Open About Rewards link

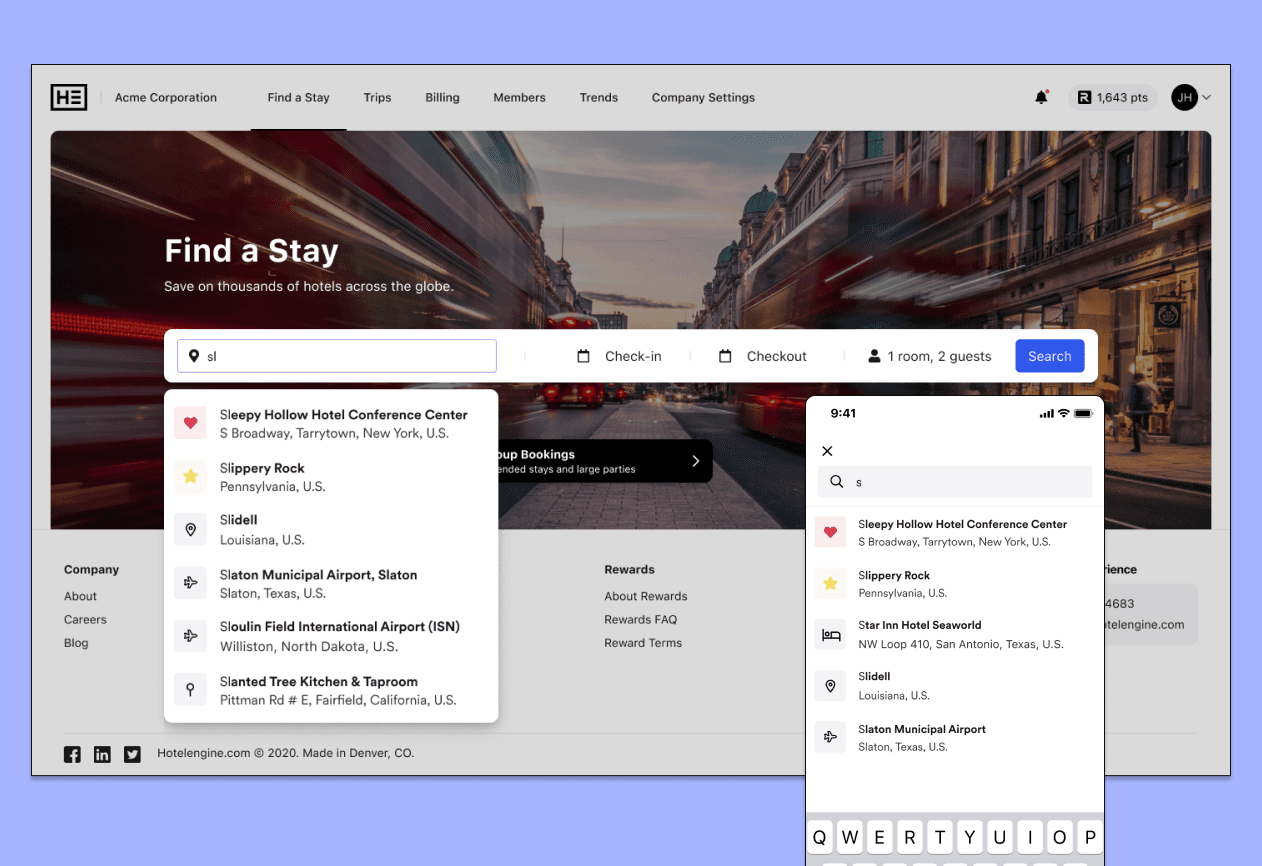[x=646, y=596]
